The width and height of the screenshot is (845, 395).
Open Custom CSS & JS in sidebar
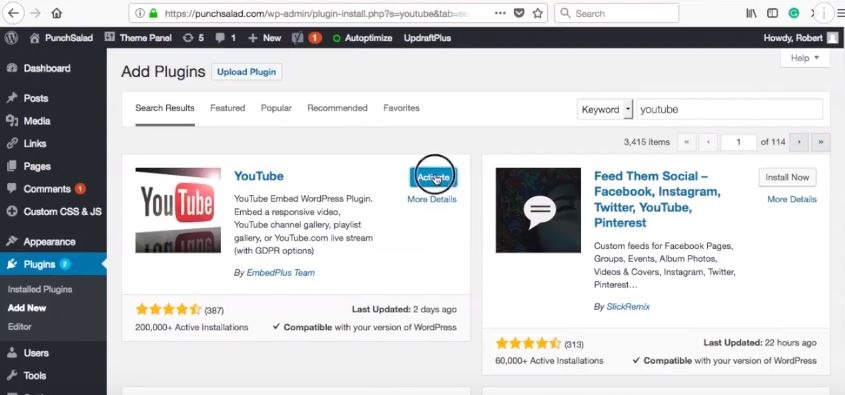(53, 212)
